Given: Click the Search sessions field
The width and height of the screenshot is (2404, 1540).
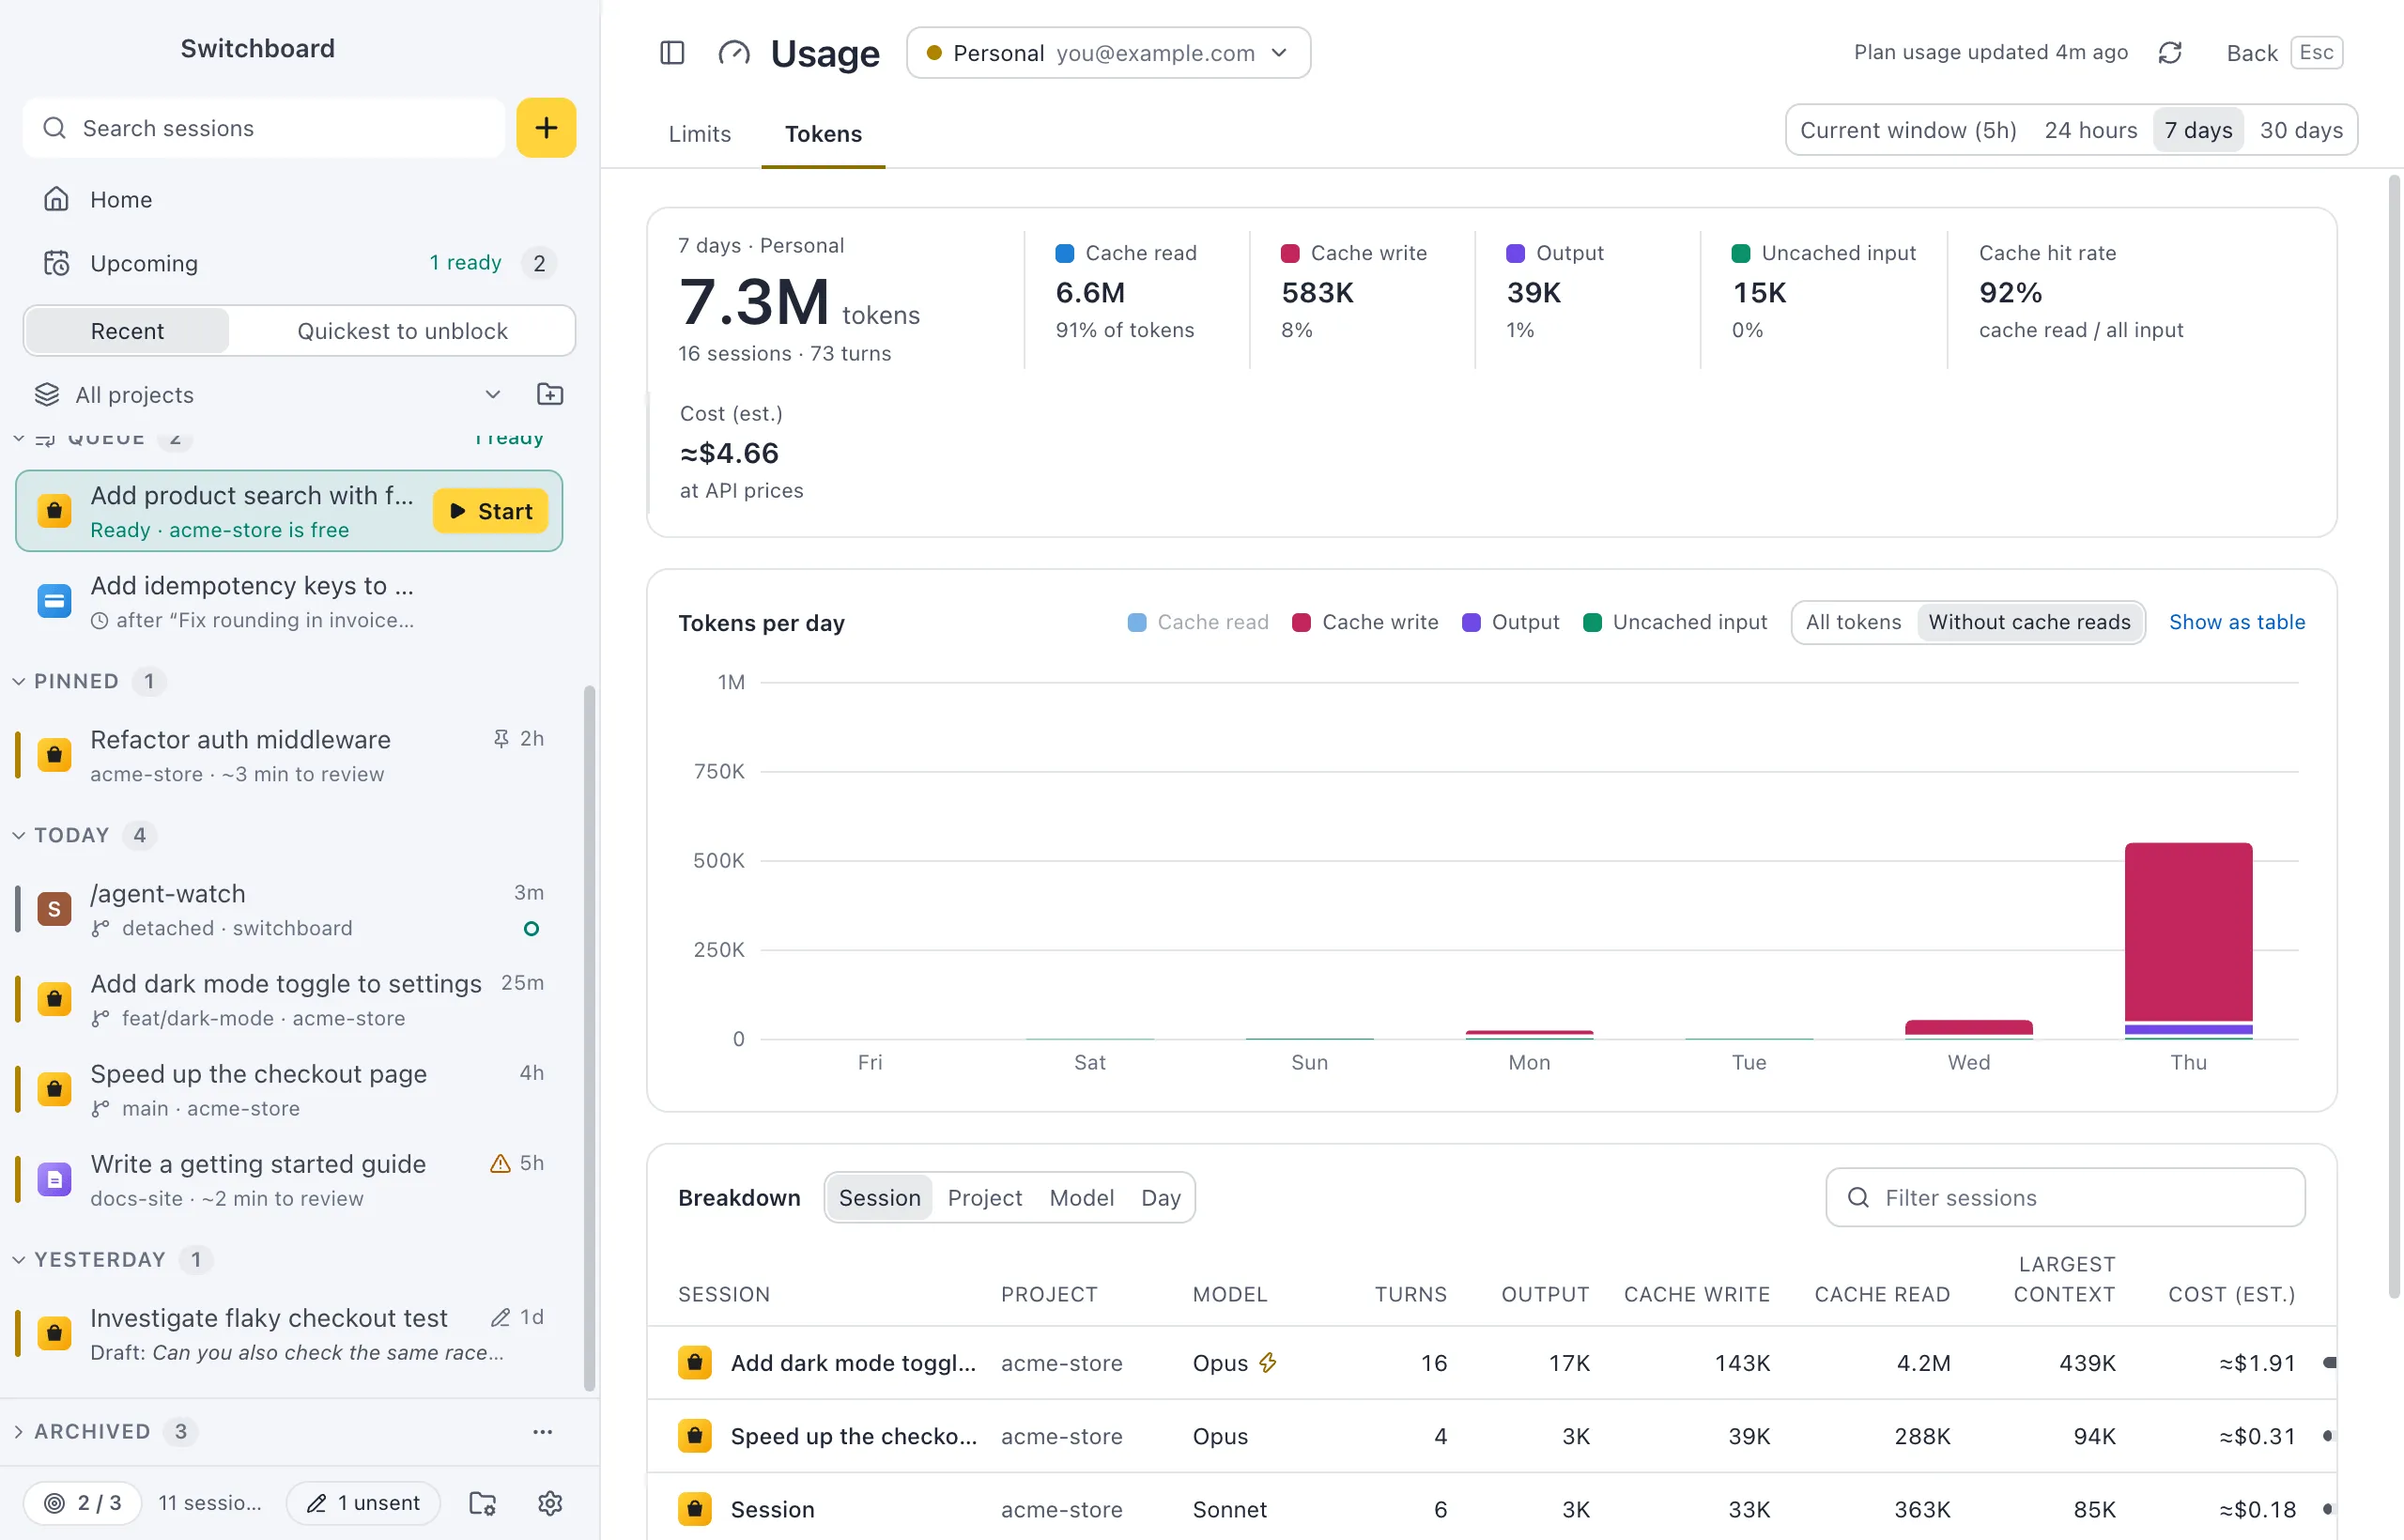Looking at the screenshot, I should click(264, 128).
